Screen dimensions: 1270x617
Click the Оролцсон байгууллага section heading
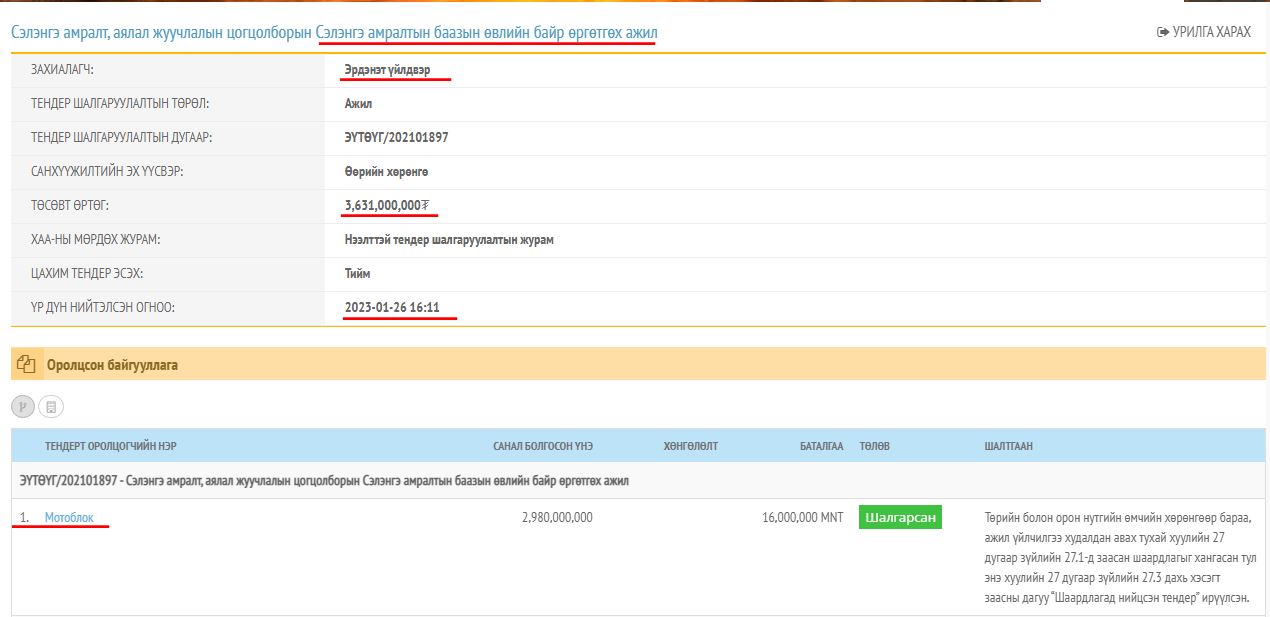tap(112, 365)
